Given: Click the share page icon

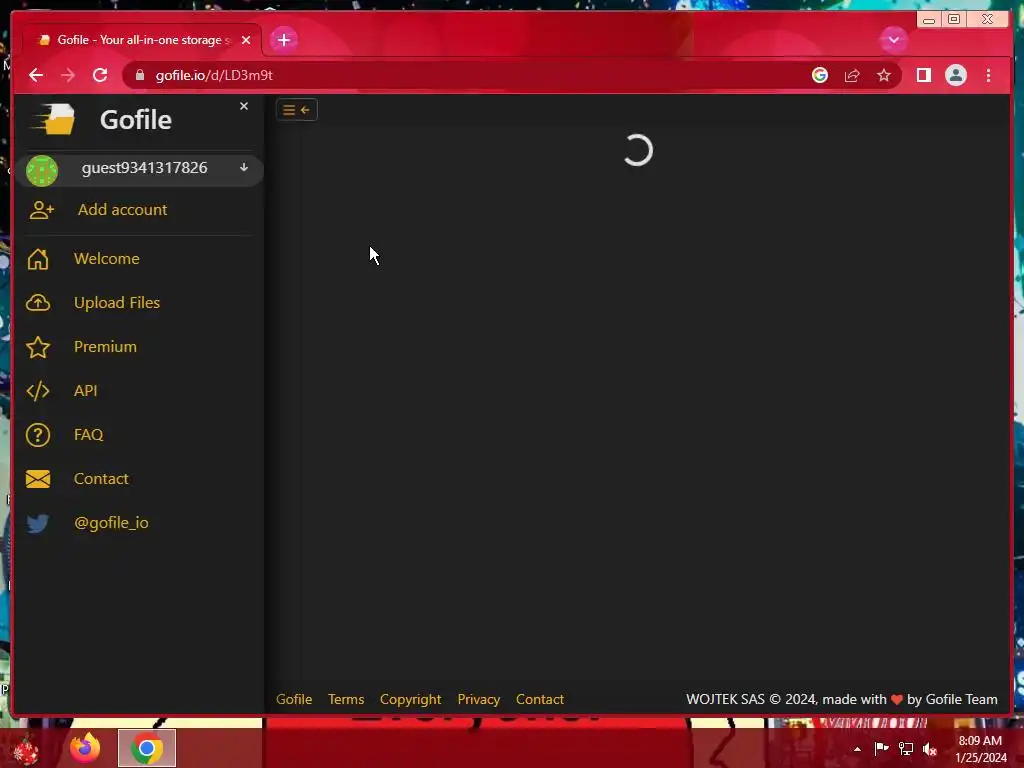Looking at the screenshot, I should coord(852,75).
